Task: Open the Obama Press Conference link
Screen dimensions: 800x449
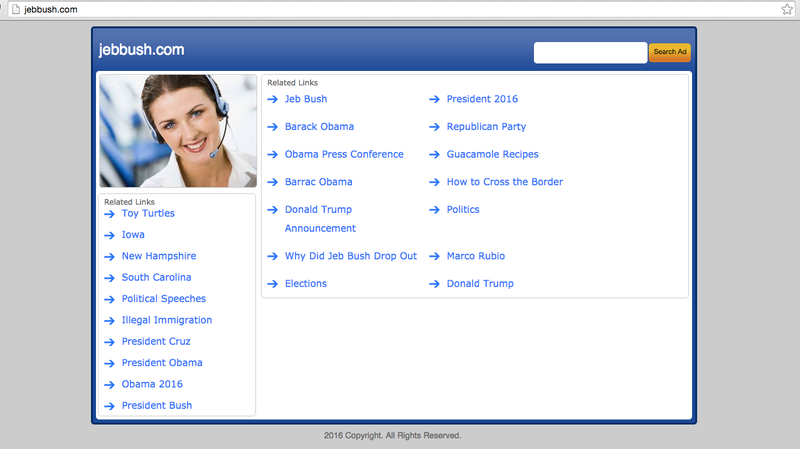Action: (344, 154)
